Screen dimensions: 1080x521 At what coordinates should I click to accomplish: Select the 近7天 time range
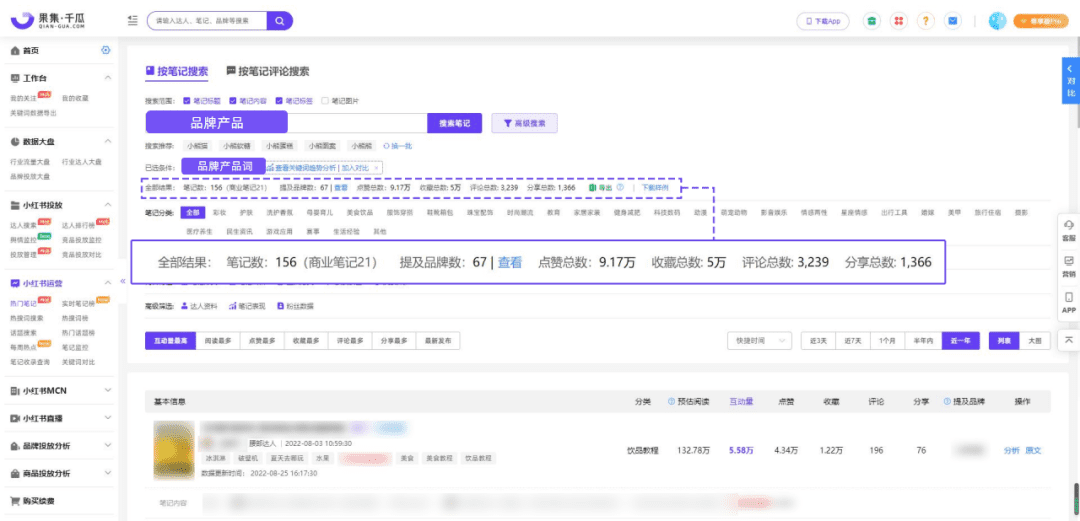[853, 341]
